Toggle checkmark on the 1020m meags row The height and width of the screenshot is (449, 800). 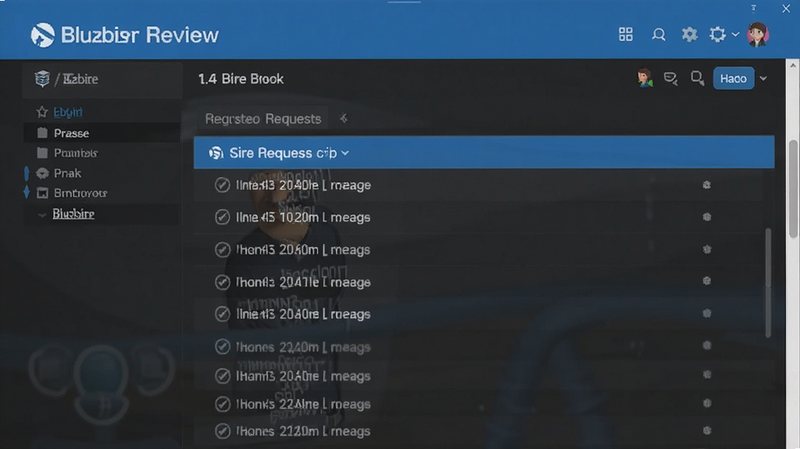222,217
